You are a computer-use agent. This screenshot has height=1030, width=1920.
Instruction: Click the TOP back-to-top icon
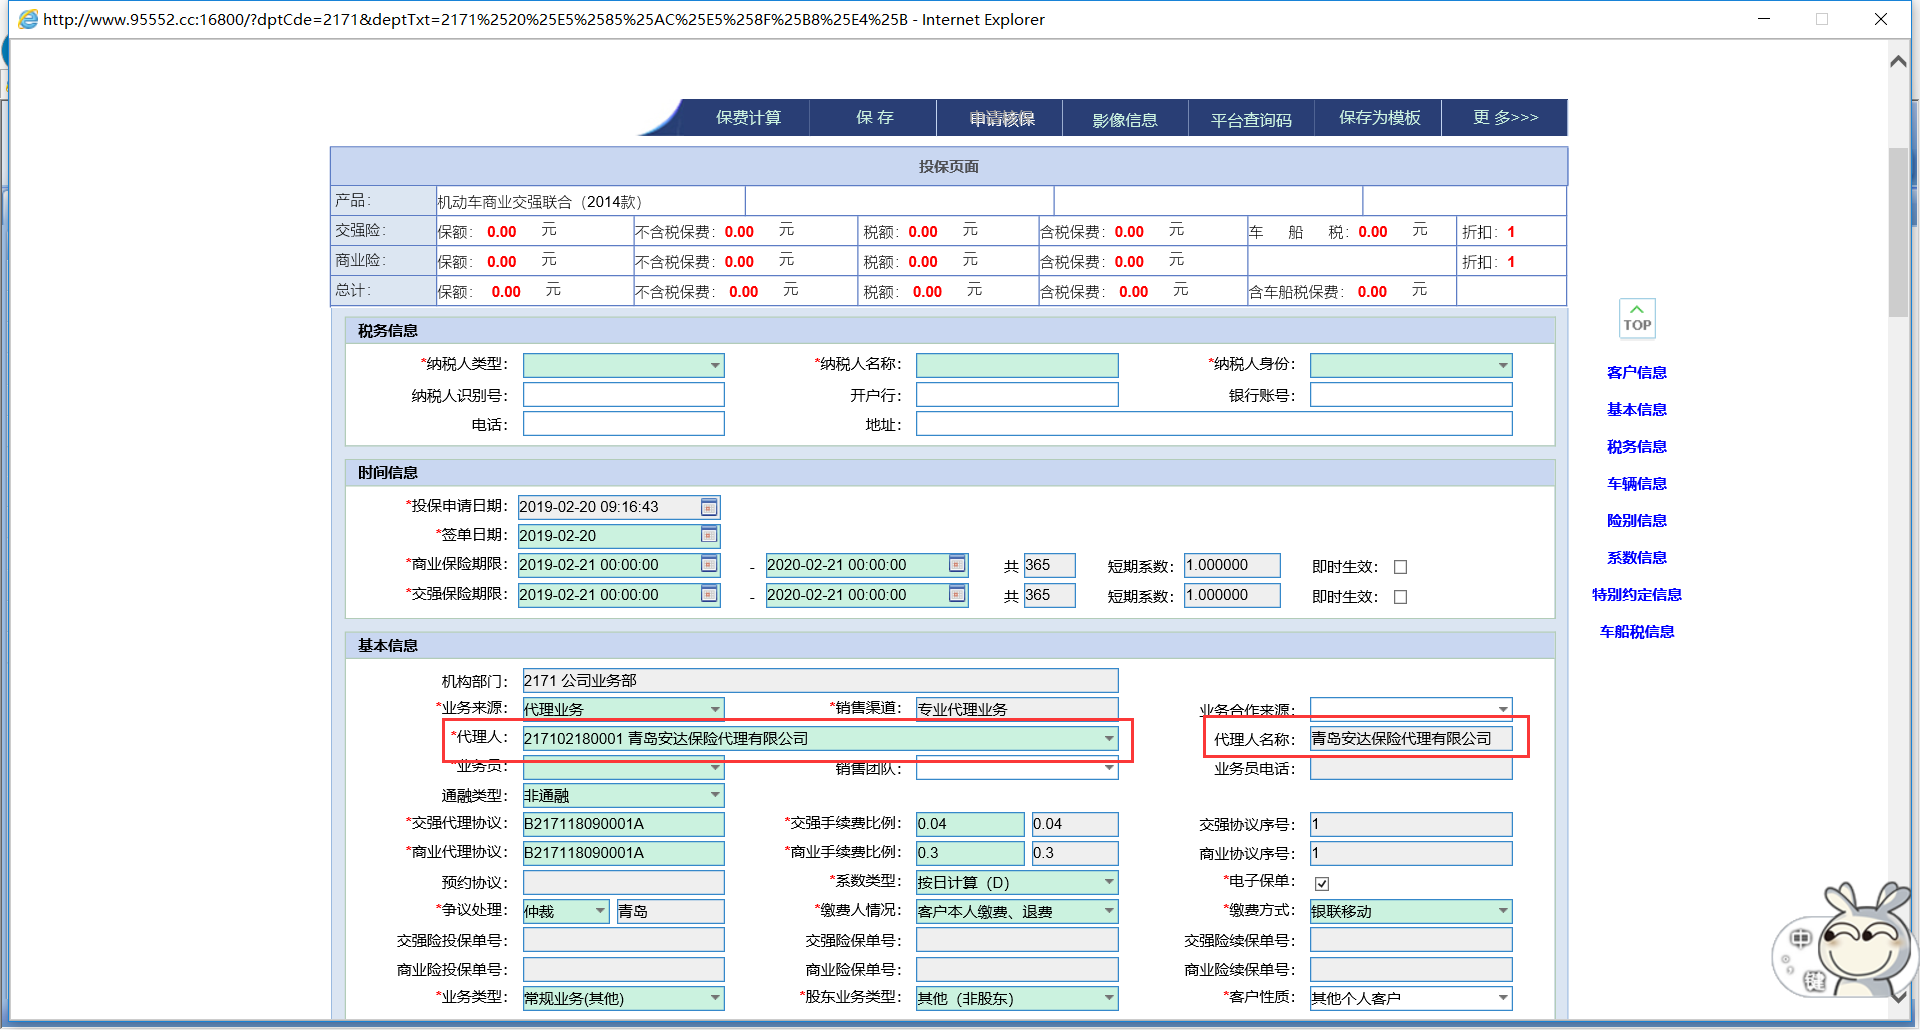pos(1637,319)
